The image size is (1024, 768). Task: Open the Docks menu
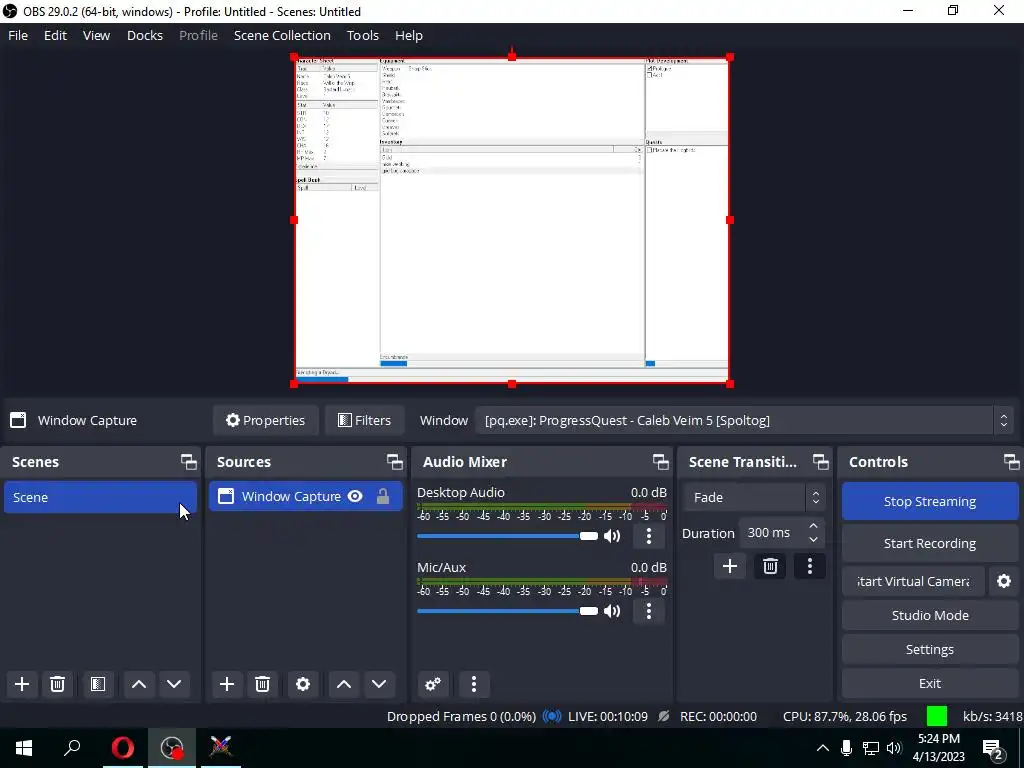[x=144, y=35]
